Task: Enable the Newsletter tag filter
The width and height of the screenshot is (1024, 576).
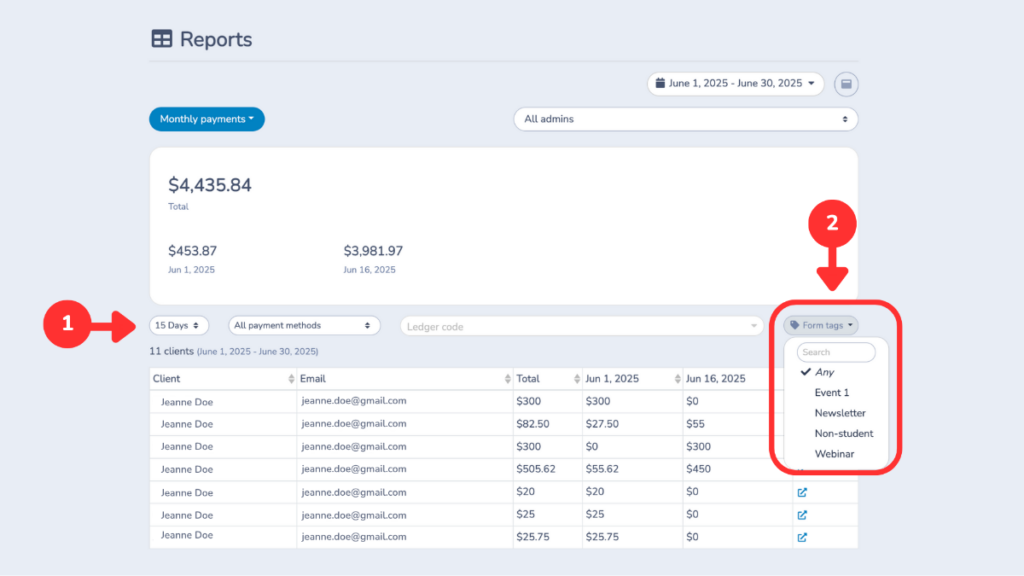Action: (x=840, y=412)
